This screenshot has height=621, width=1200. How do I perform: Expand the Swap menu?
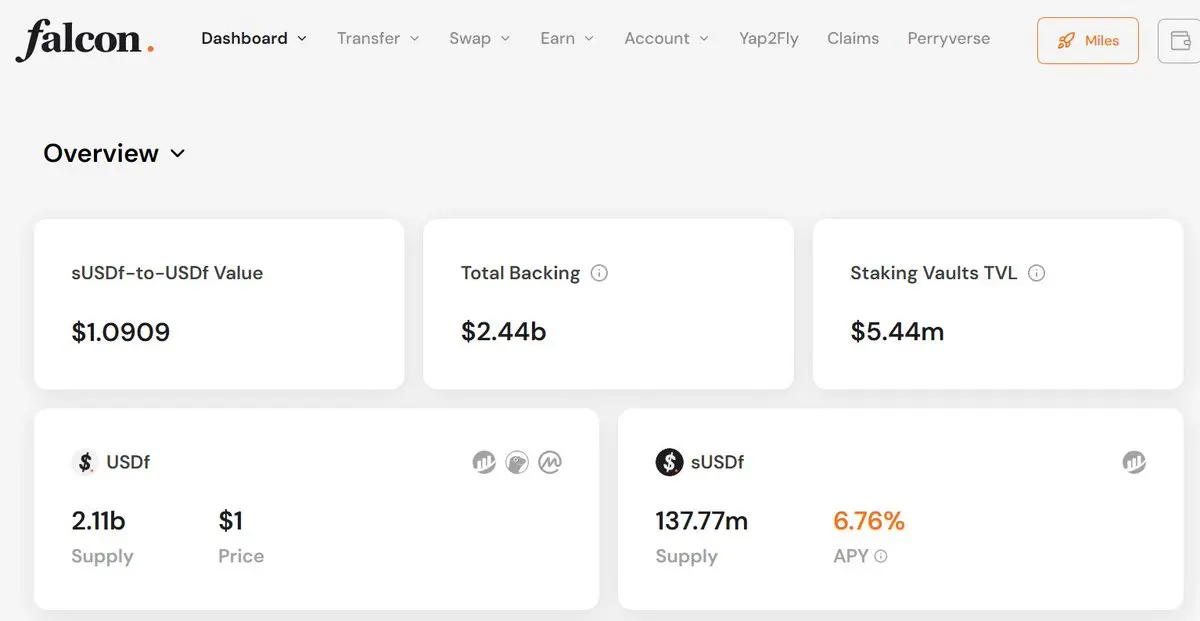click(x=479, y=39)
